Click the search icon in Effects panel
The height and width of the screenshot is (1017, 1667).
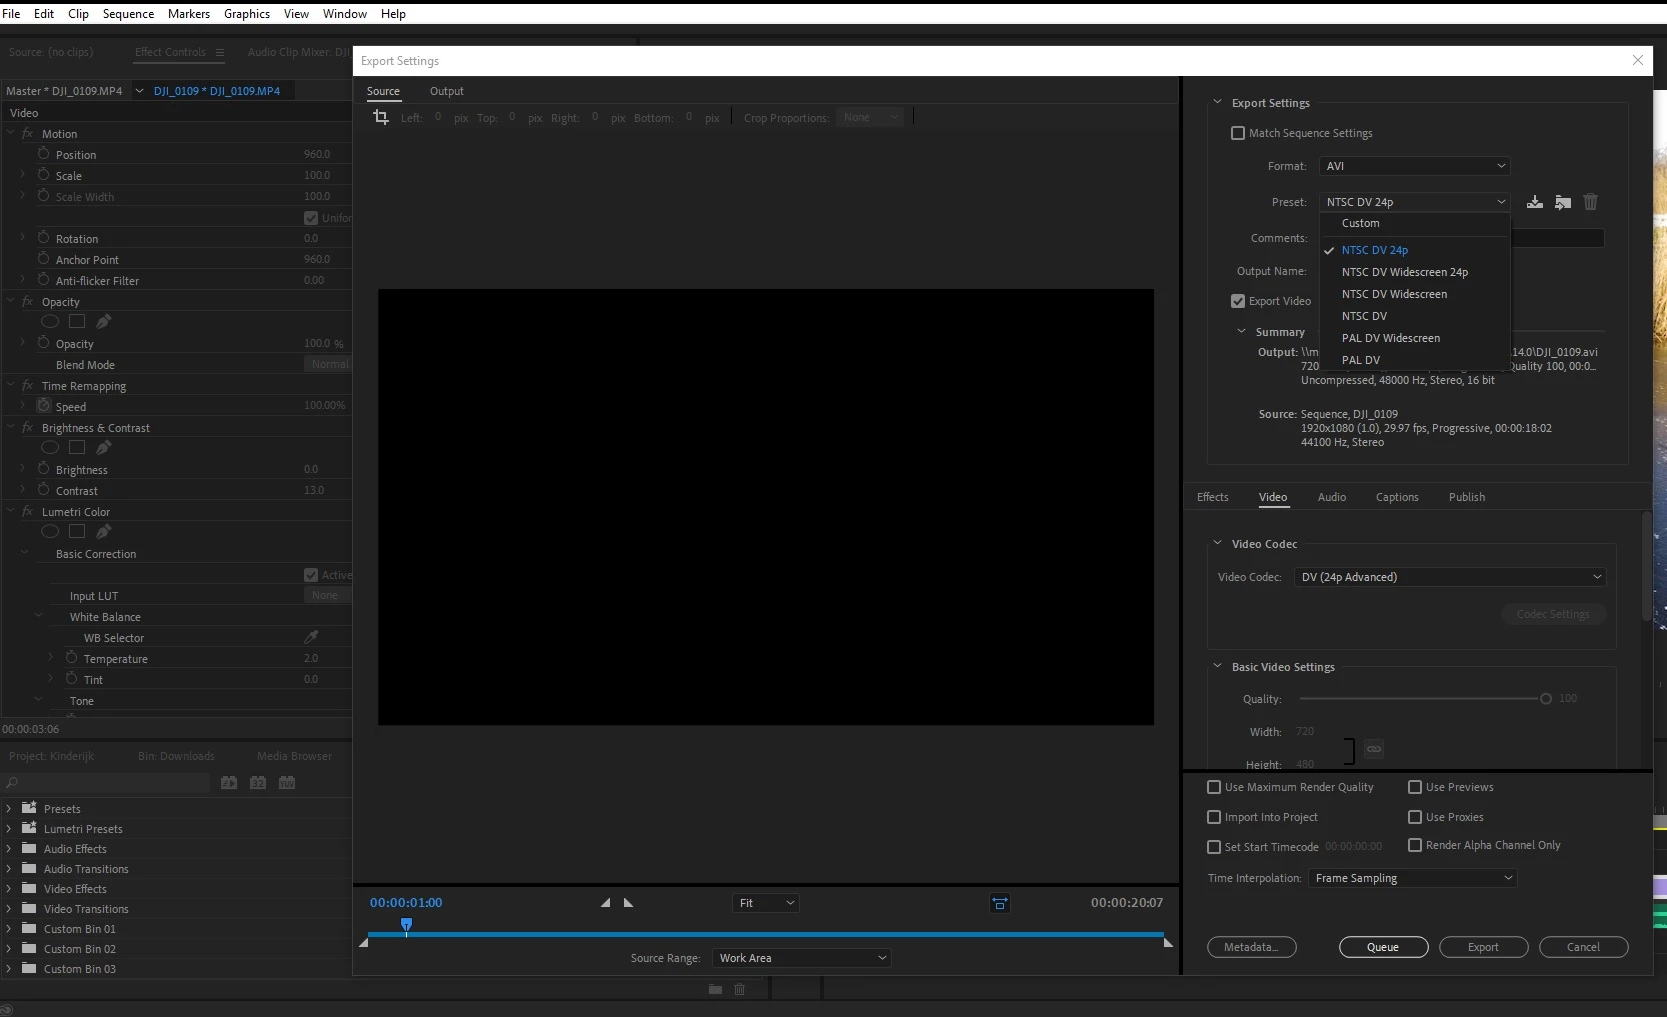pos(12,783)
